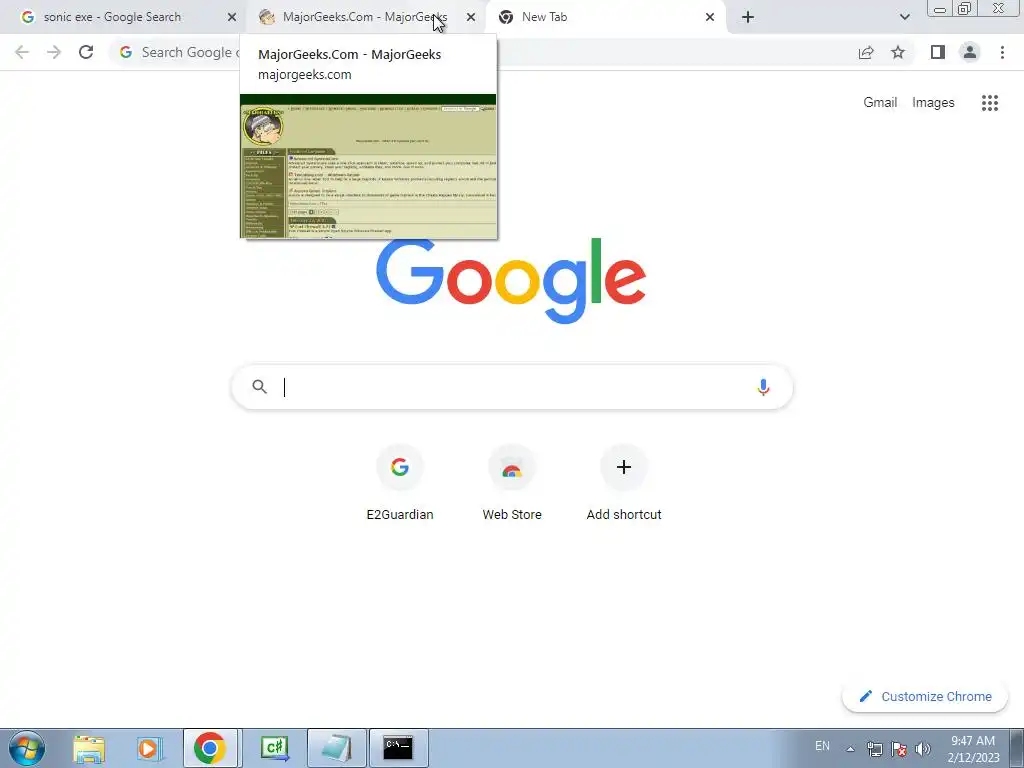Close the Chrome window
This screenshot has height=768, width=1024.
click(x=999, y=8)
